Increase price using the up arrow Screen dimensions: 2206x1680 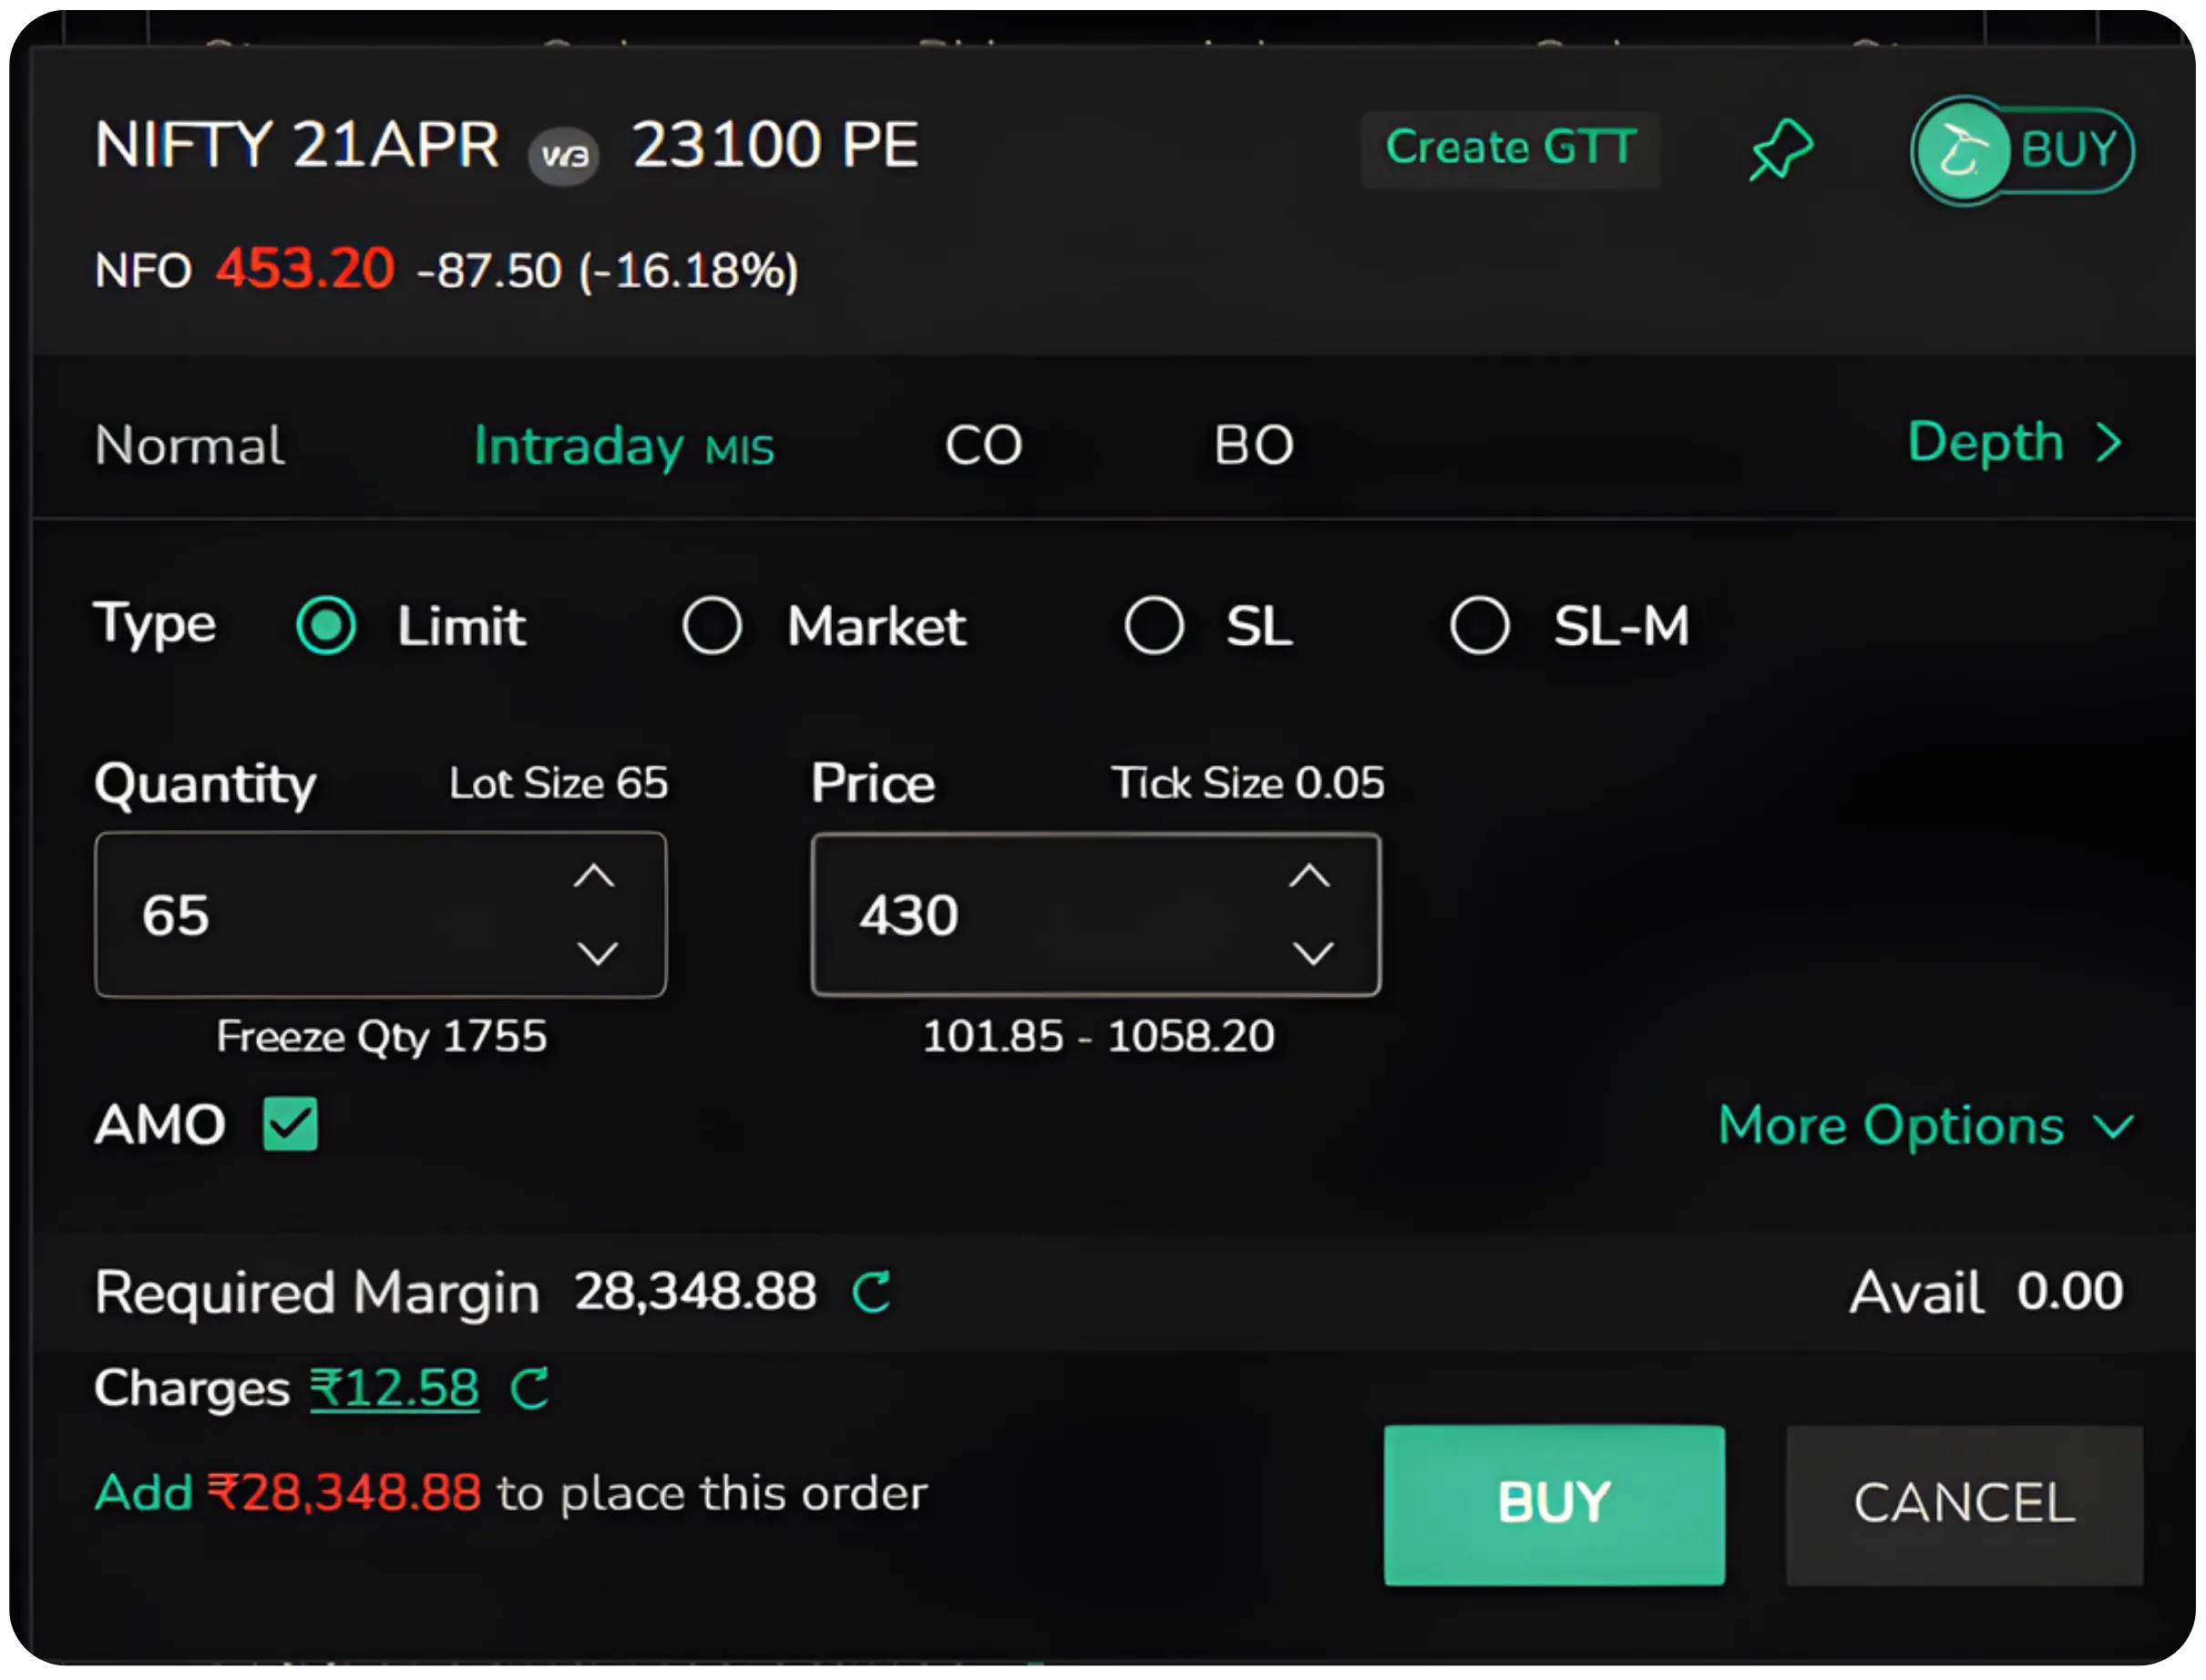[x=1311, y=876]
